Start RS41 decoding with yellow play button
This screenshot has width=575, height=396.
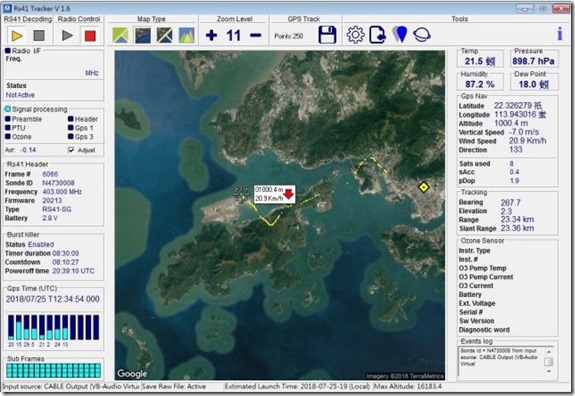tap(17, 36)
